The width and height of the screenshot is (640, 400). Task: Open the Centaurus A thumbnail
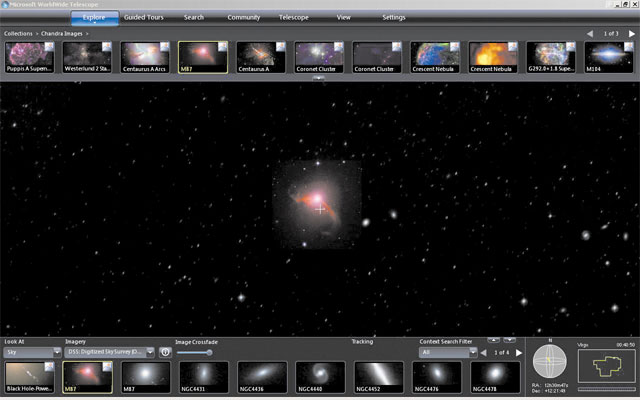pos(261,58)
